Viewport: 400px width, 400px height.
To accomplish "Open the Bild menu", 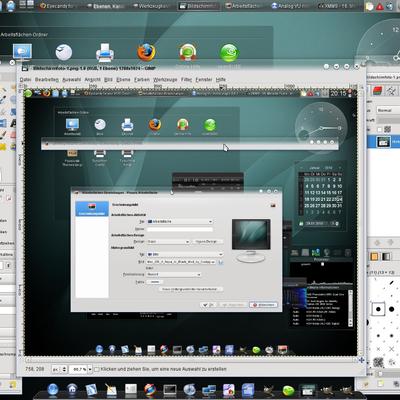I will pyautogui.click(x=108, y=80).
